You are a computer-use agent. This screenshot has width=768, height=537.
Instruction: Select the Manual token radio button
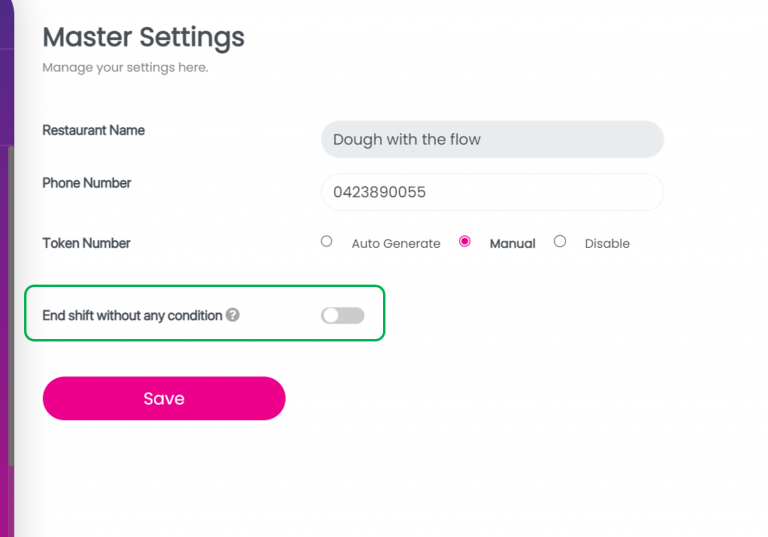pyautogui.click(x=464, y=241)
